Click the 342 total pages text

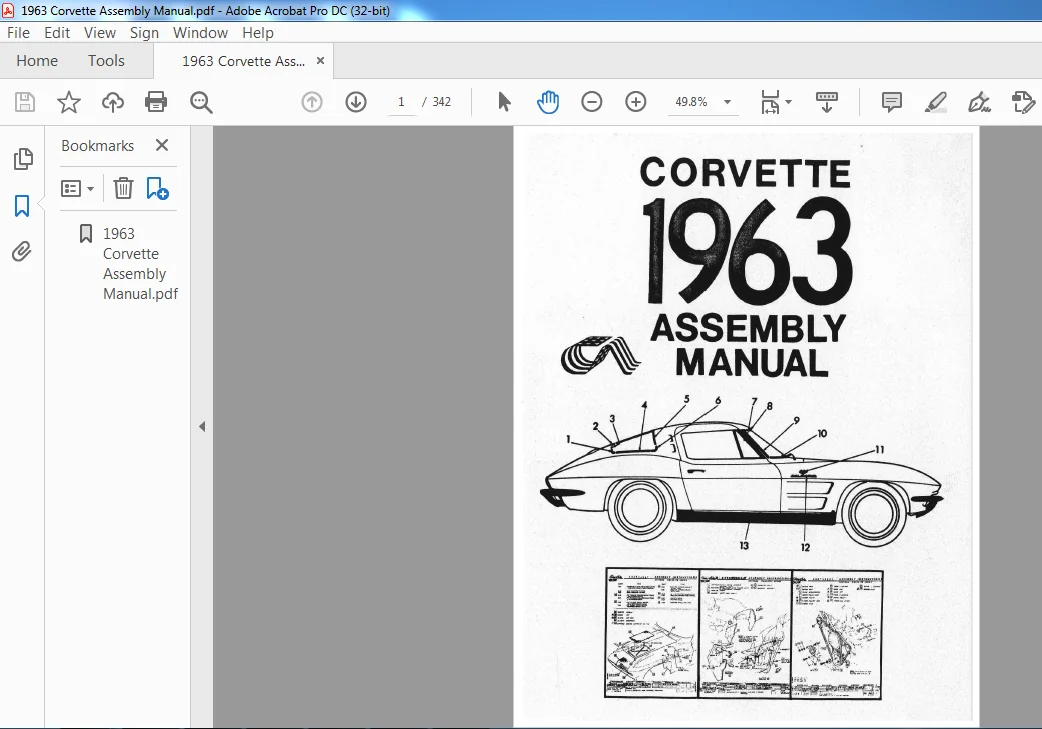point(441,102)
